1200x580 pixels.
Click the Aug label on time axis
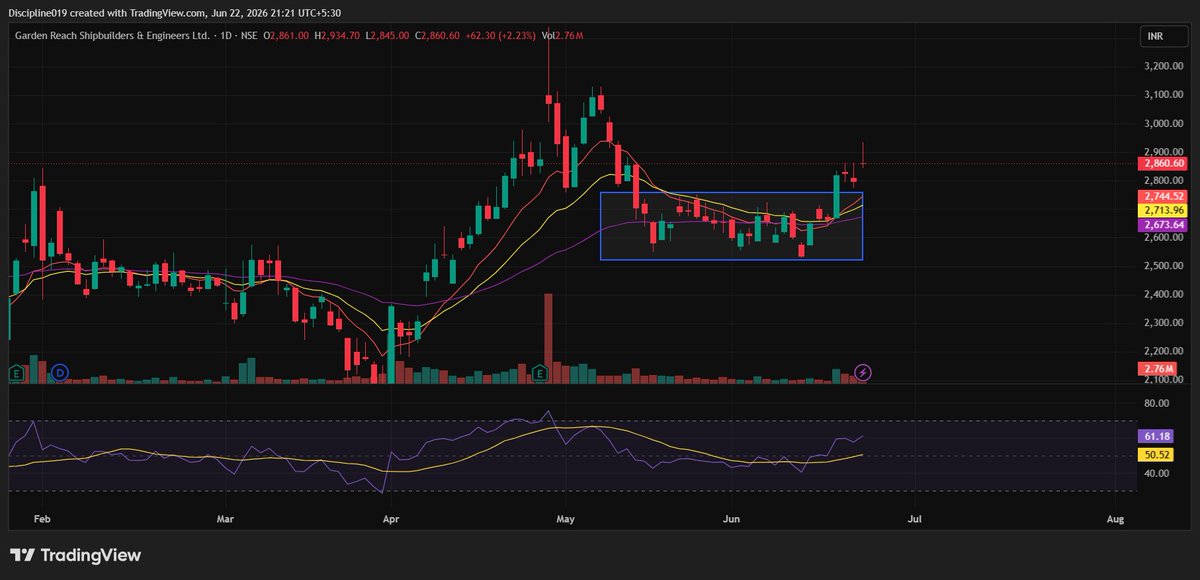[x=1116, y=520]
